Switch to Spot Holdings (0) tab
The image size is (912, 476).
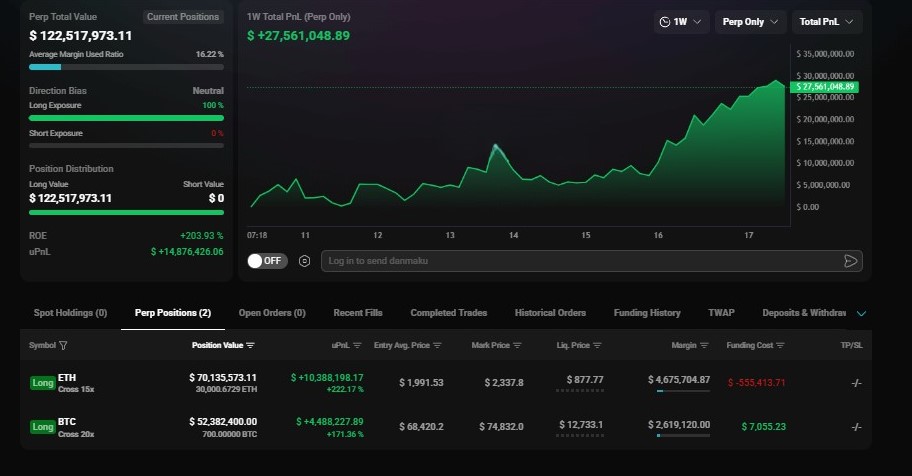(70, 313)
